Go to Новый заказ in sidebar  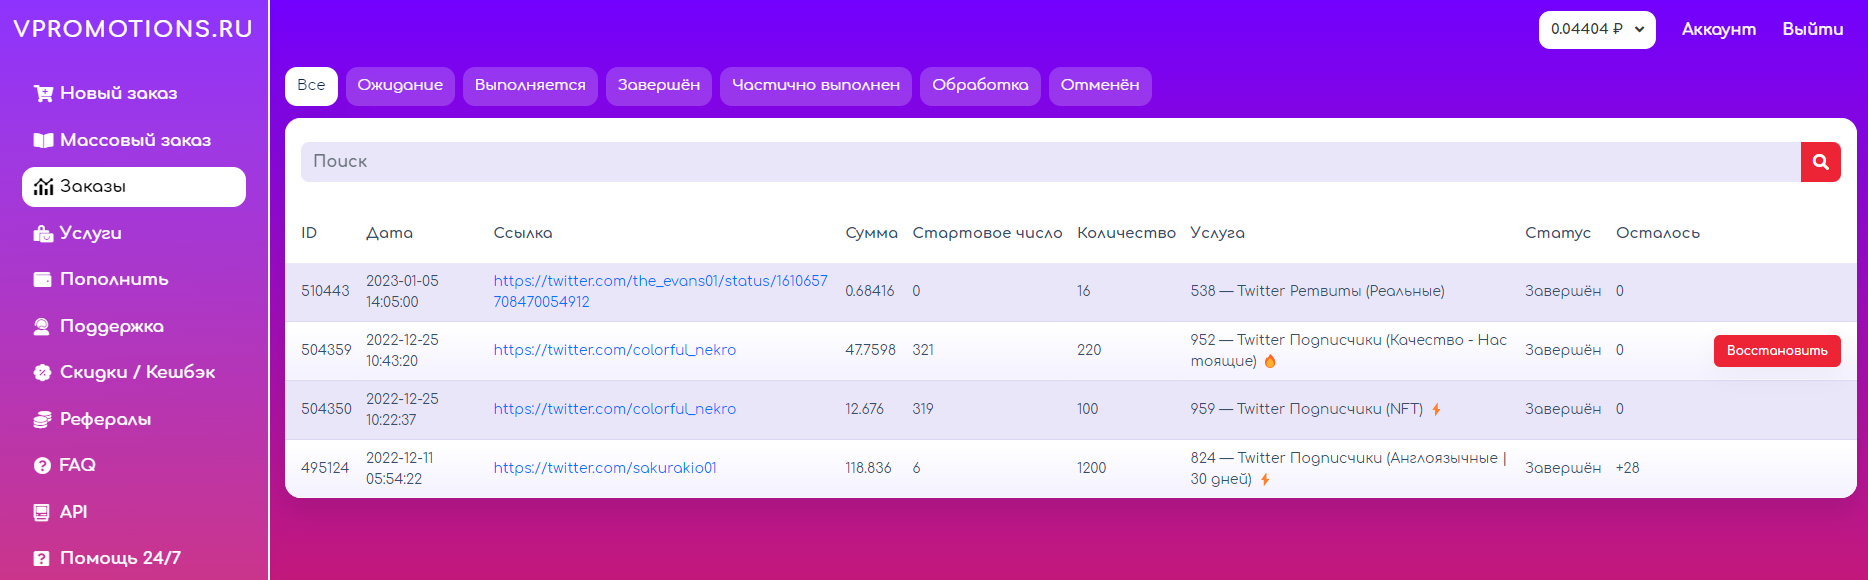(x=134, y=93)
